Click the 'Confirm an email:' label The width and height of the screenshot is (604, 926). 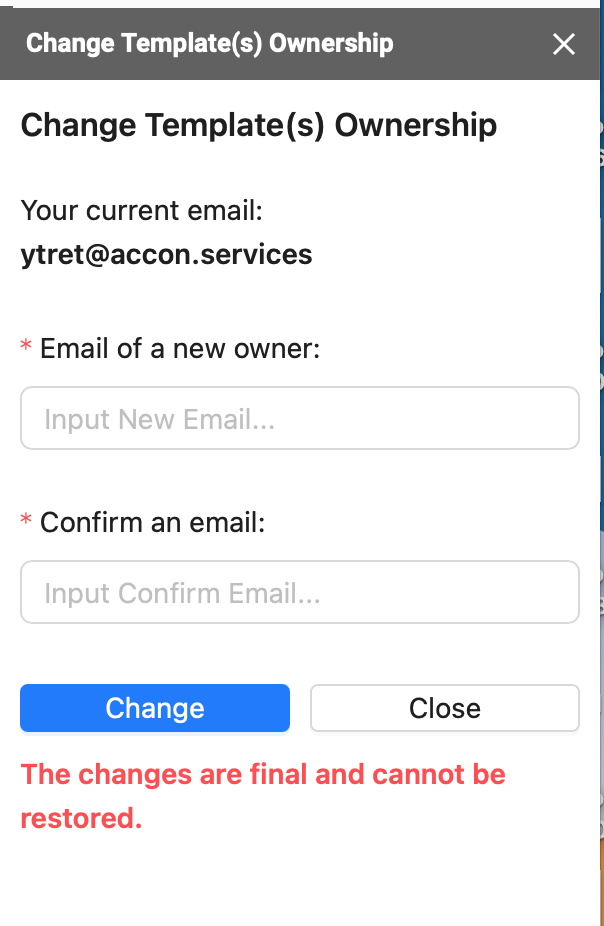pyautogui.click(x=152, y=522)
